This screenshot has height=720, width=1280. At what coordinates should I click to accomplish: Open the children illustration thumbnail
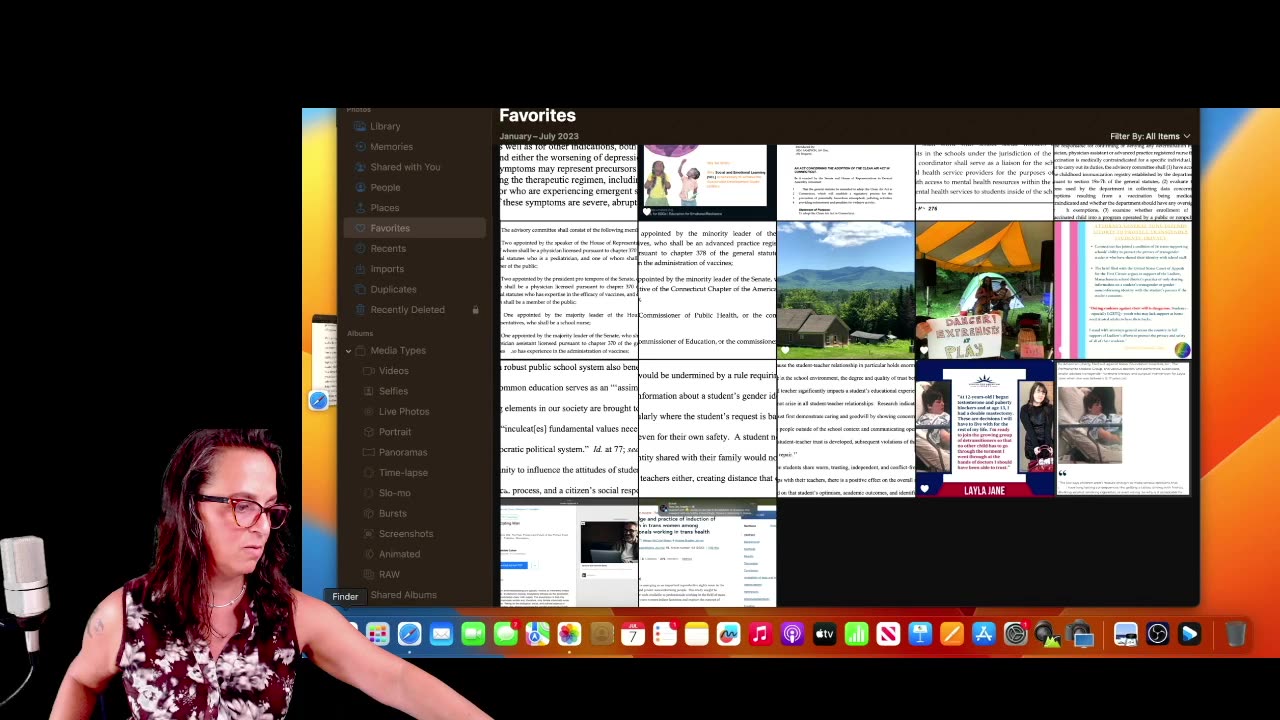tap(707, 182)
